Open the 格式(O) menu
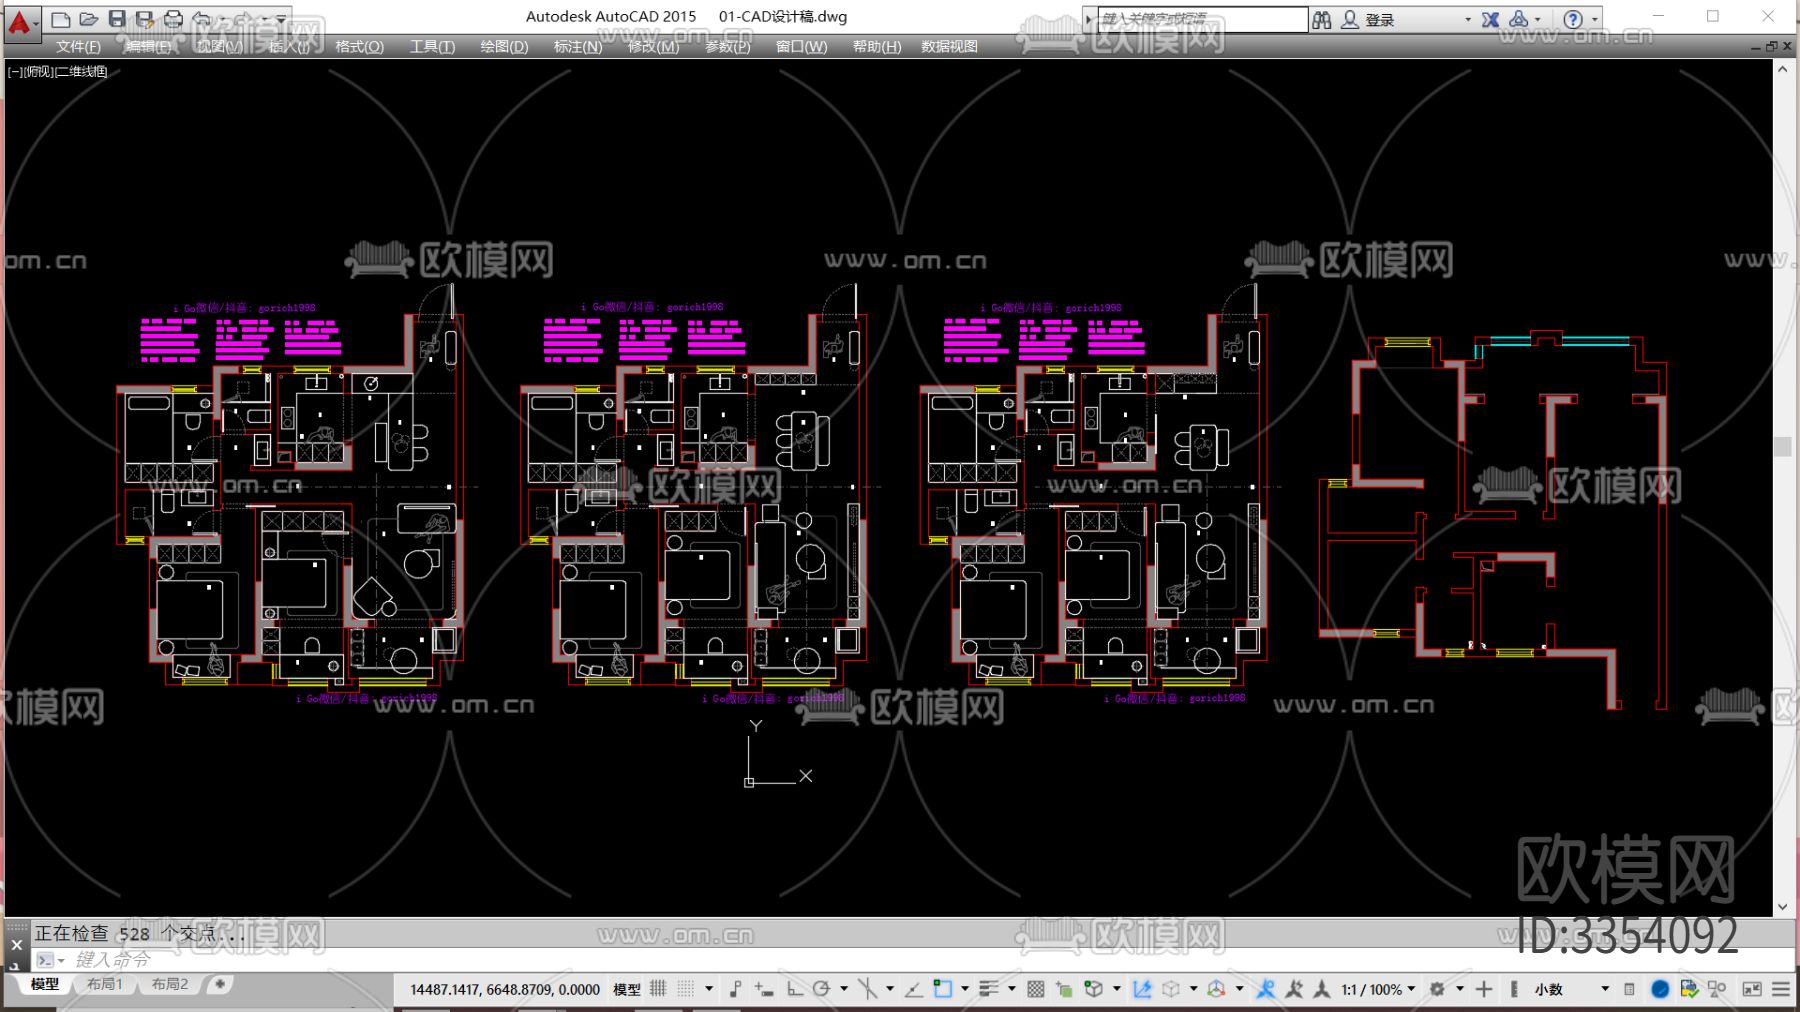This screenshot has height=1012, width=1800. (x=359, y=47)
